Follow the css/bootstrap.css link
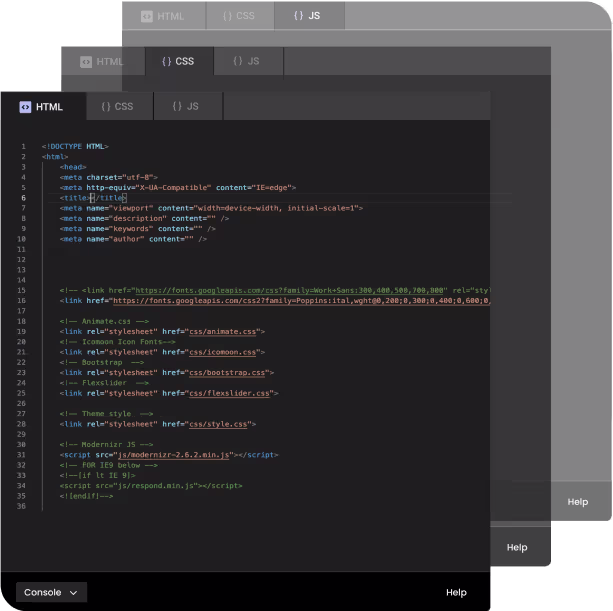The width and height of the screenshot is (613, 611). point(227,373)
